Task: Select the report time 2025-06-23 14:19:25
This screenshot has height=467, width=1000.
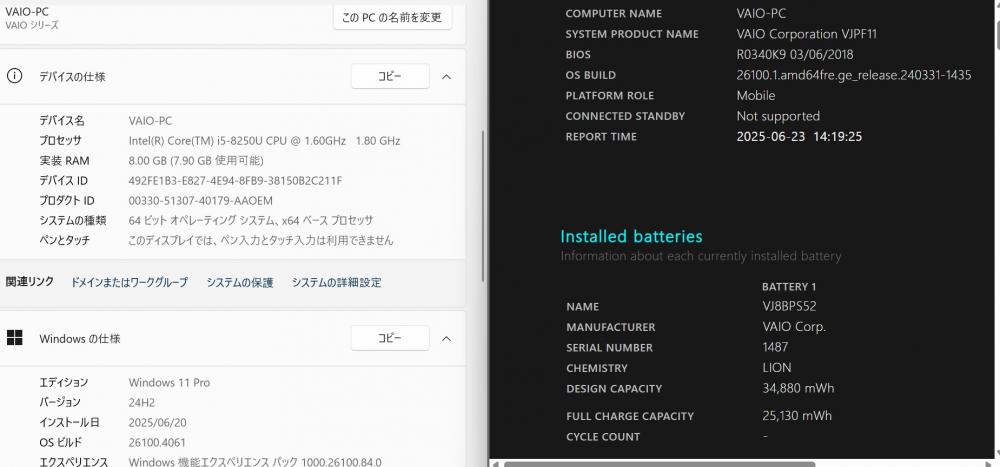Action: (799, 136)
